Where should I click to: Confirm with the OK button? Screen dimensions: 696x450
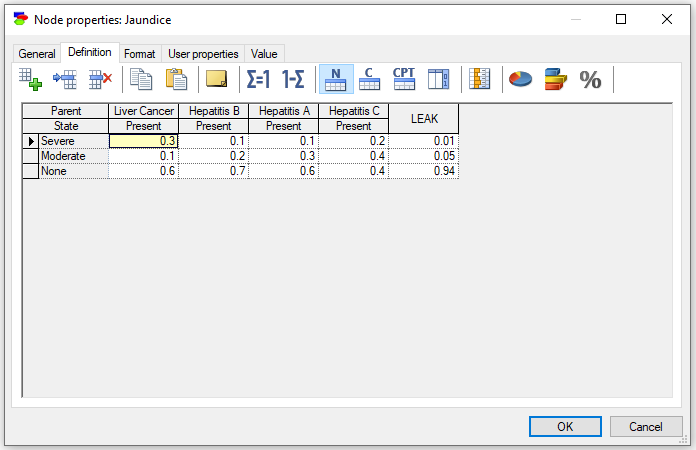click(565, 426)
